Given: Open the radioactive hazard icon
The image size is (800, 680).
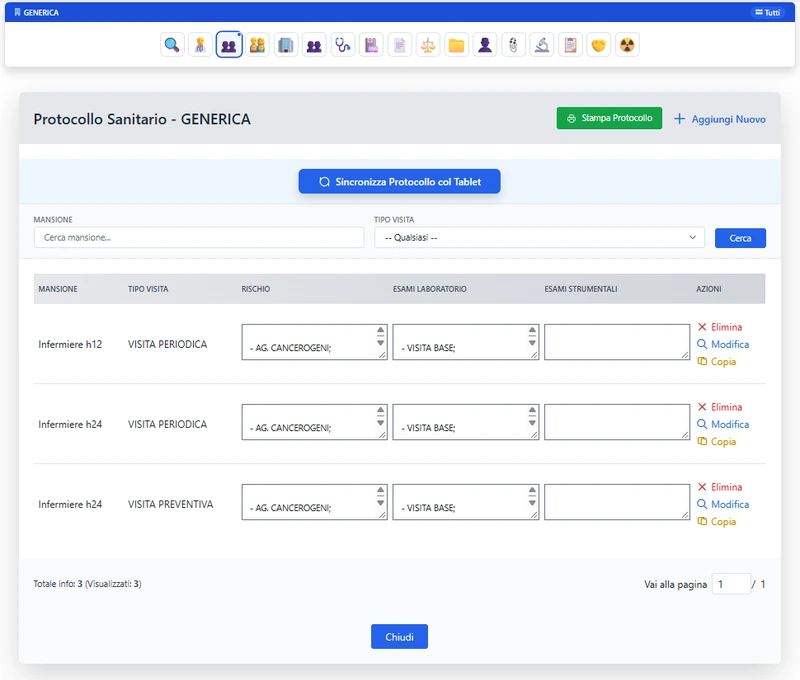Looking at the screenshot, I should point(627,45).
